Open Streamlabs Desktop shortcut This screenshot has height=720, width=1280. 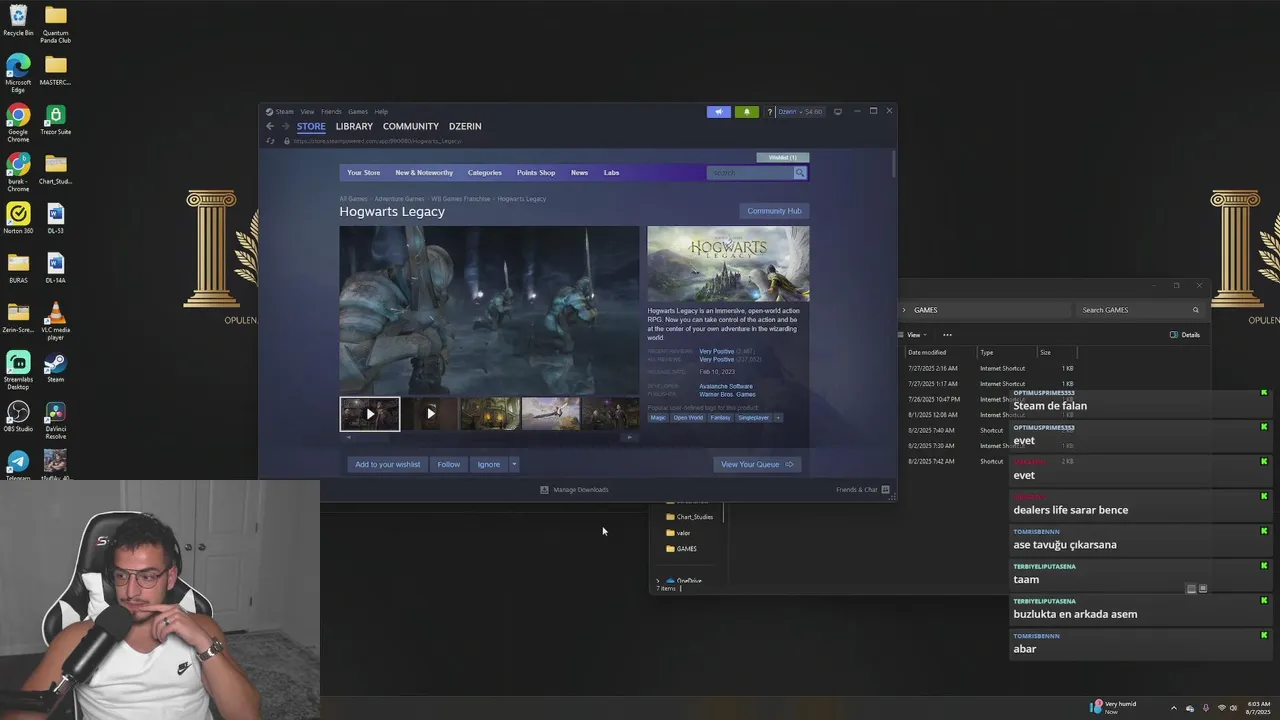pyautogui.click(x=18, y=369)
